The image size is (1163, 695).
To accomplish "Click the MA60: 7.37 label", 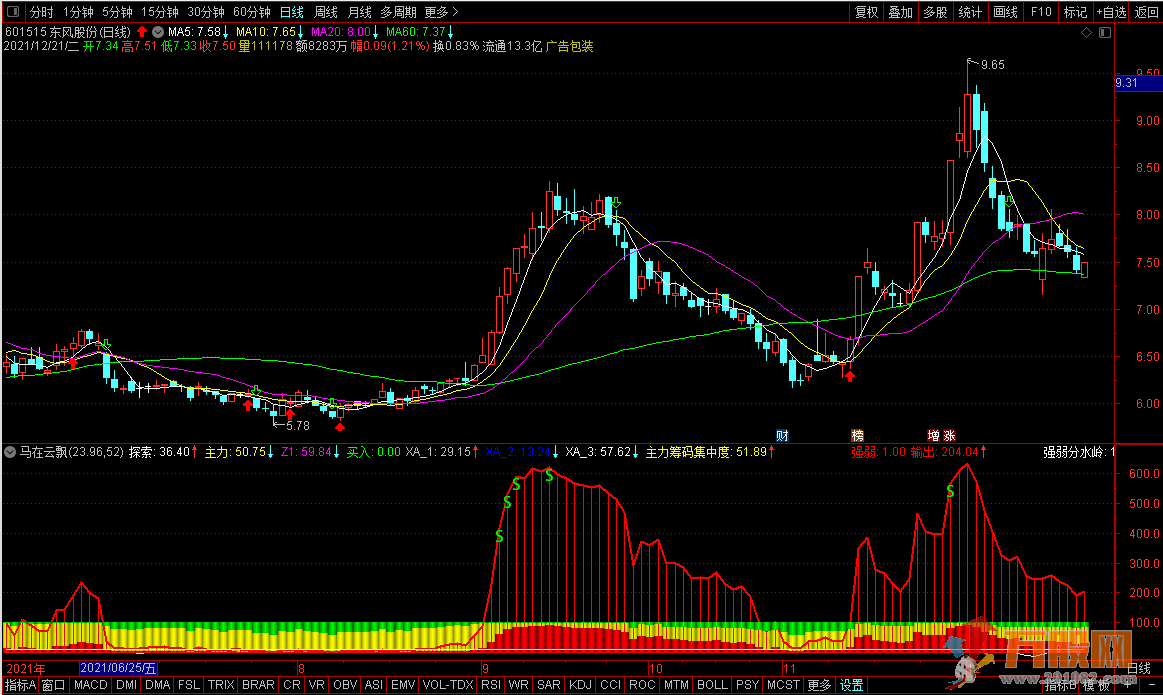I will tap(415, 32).
